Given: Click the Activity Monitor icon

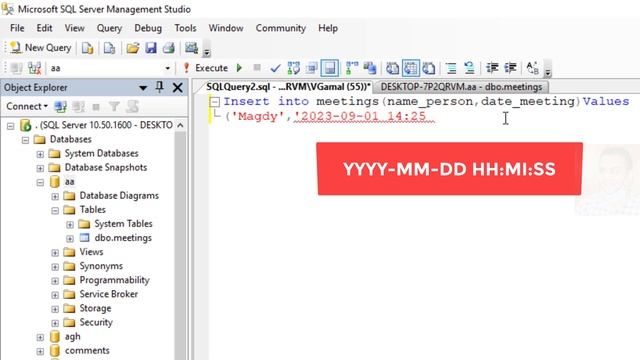Looking at the screenshot, I should [191, 48].
